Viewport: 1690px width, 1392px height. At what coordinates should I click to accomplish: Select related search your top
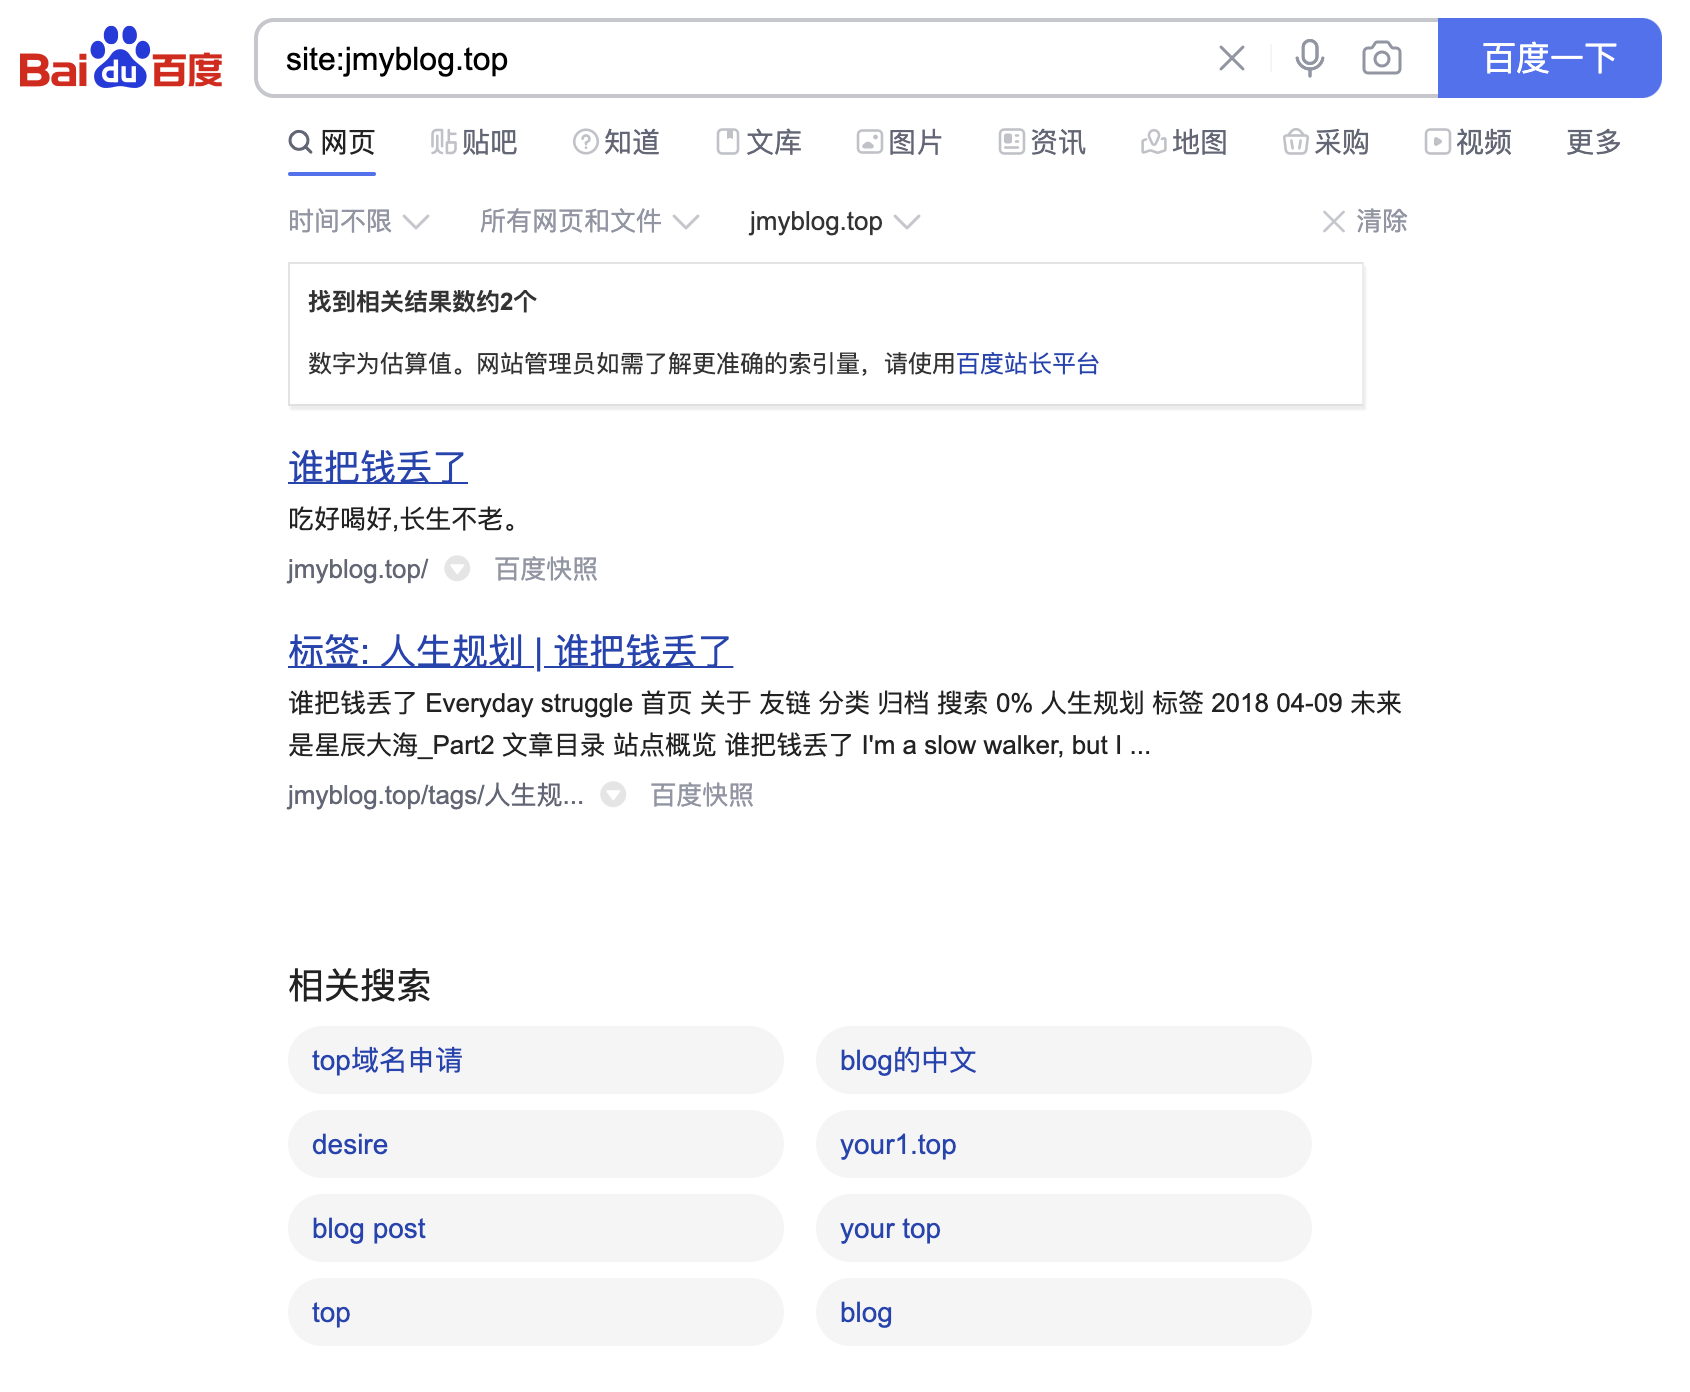tap(1064, 1228)
